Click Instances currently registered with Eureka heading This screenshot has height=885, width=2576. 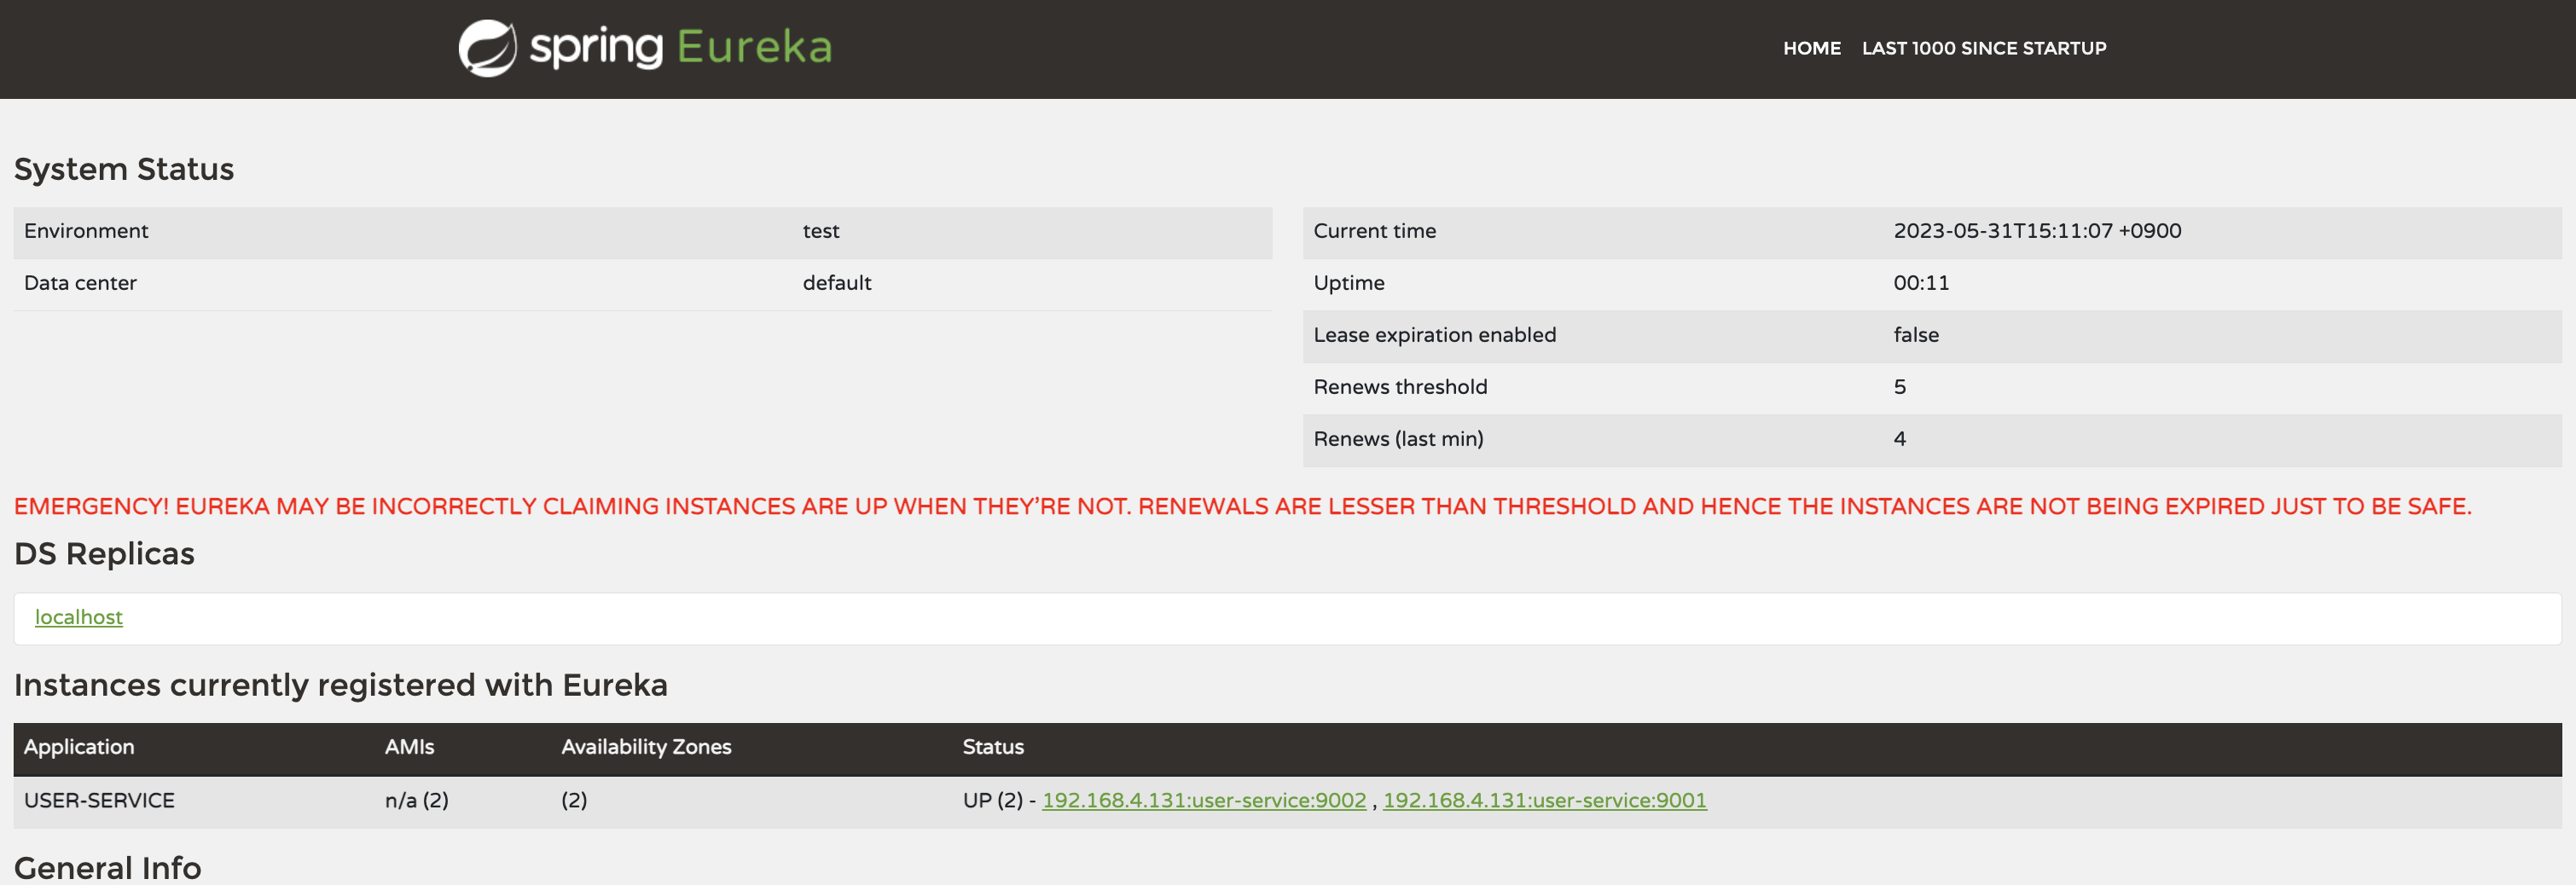point(340,685)
